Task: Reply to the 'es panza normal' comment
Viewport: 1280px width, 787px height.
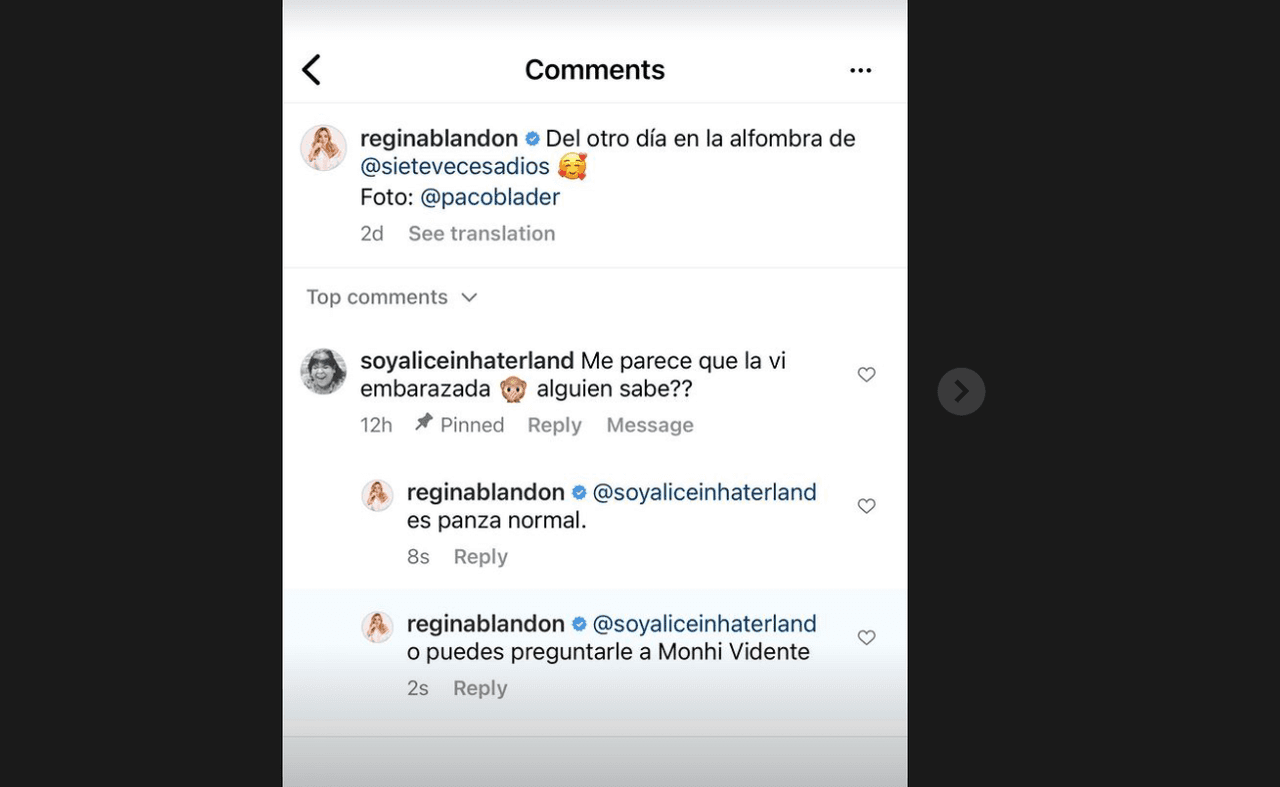Action: pyautogui.click(x=480, y=557)
